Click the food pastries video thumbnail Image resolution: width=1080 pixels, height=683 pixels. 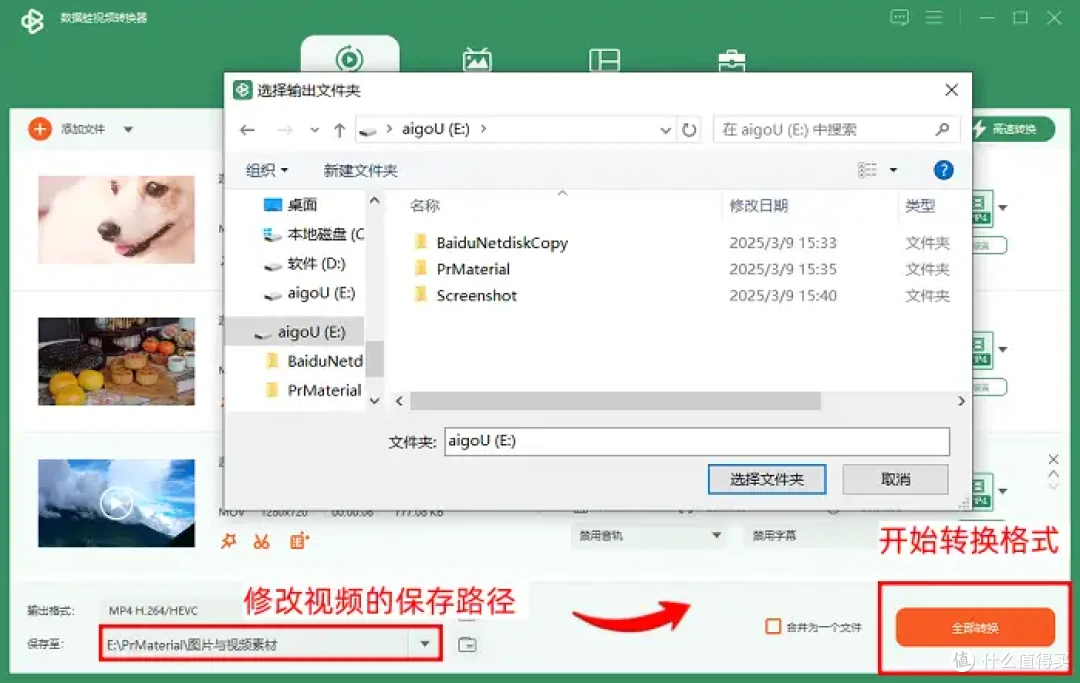(116, 361)
